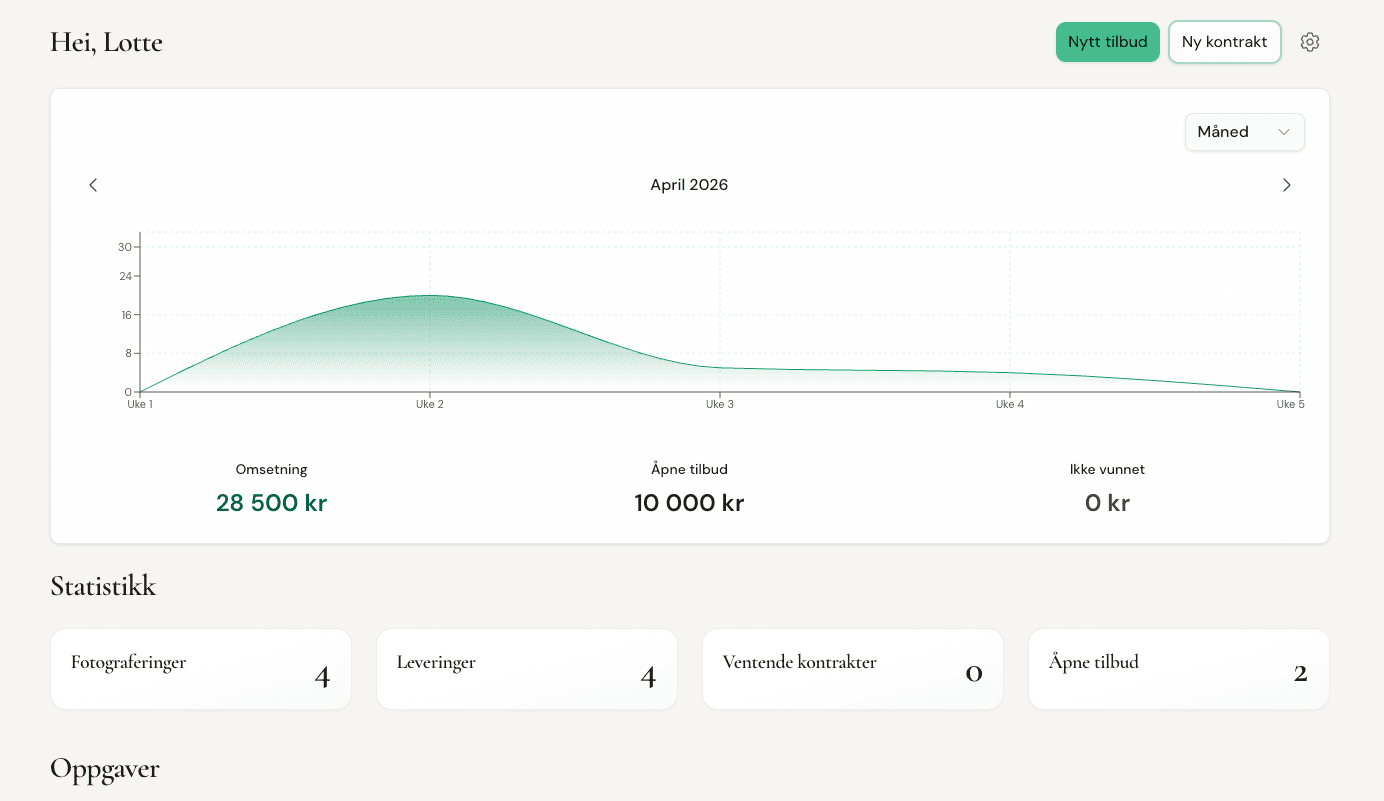Click the Ny kontrakt button
The width and height of the screenshot is (1384, 801).
tap(1224, 42)
